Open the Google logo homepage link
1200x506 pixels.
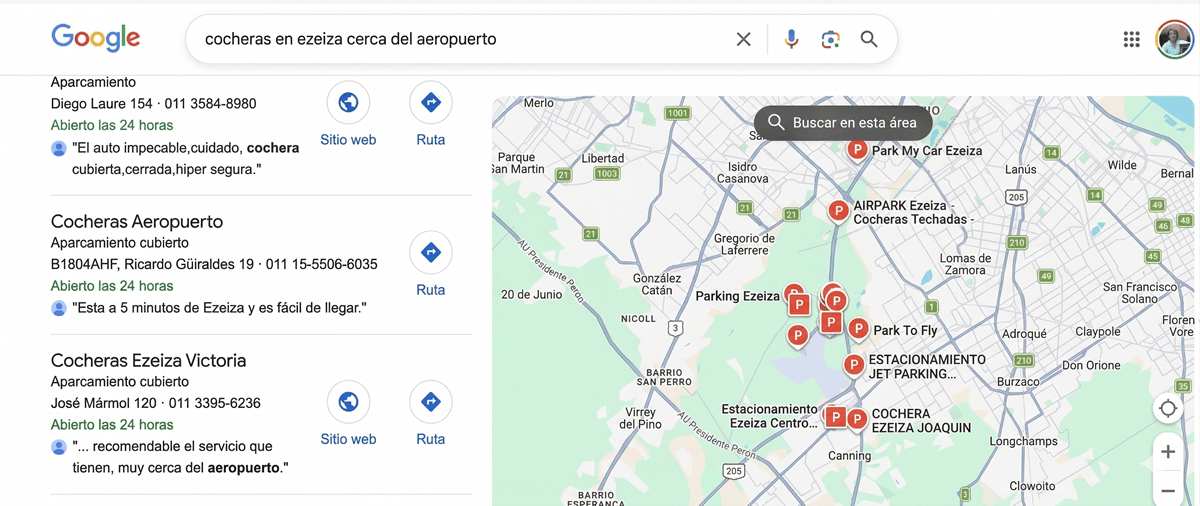[x=96, y=38]
